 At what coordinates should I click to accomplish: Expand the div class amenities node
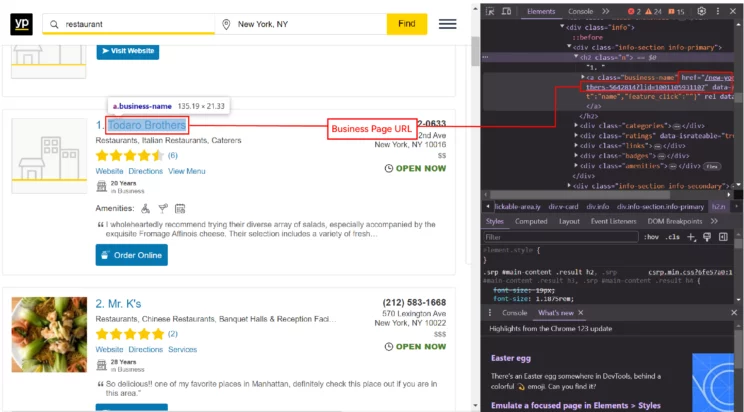coord(576,166)
